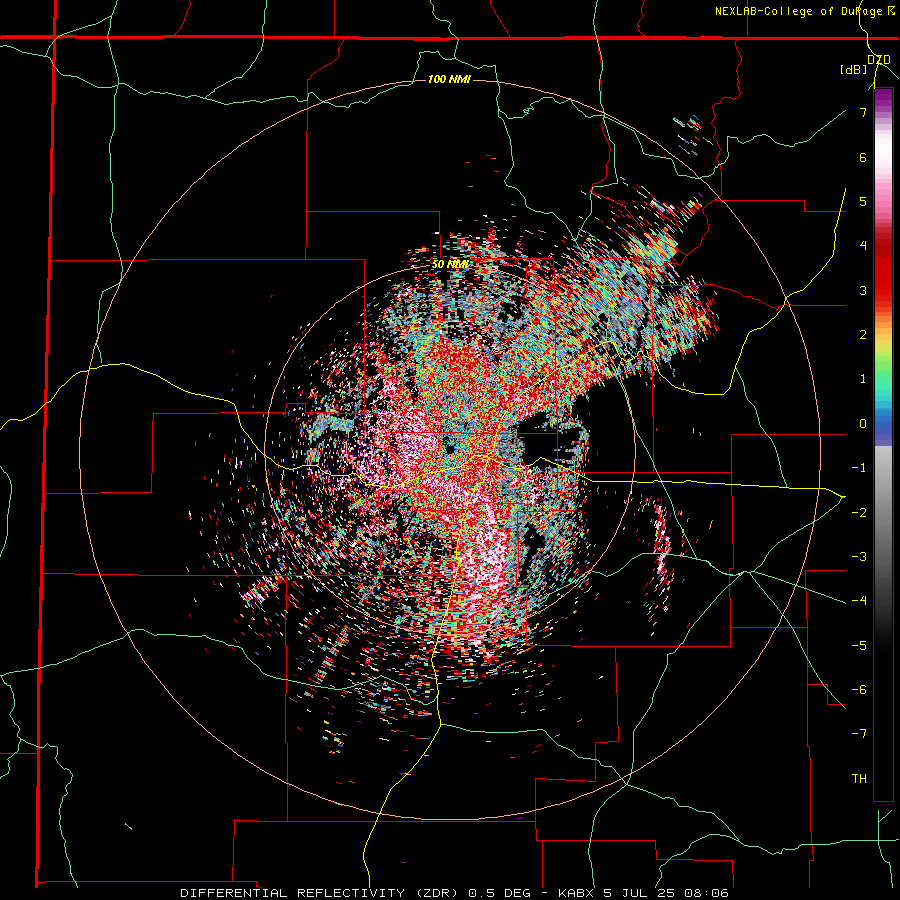Click the 7 value on the color scale
This screenshot has width=900, height=900.
[863, 112]
